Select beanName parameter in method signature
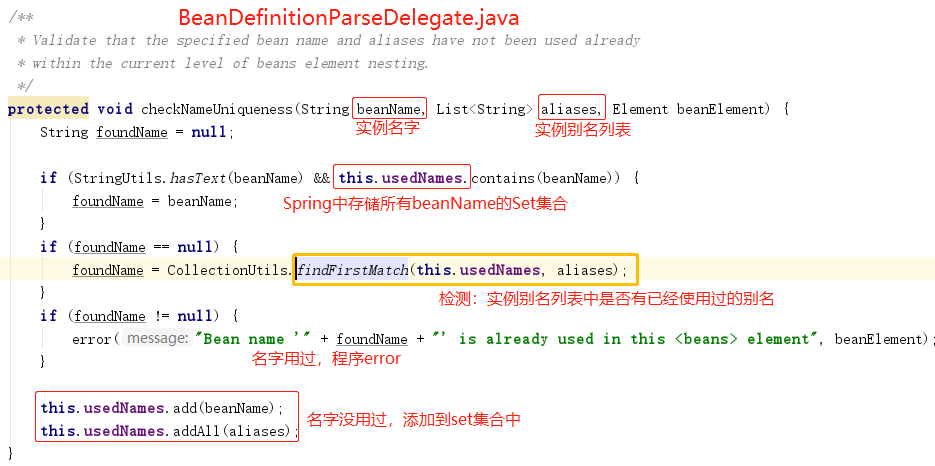Screen dimensions: 935x466 tap(389, 109)
